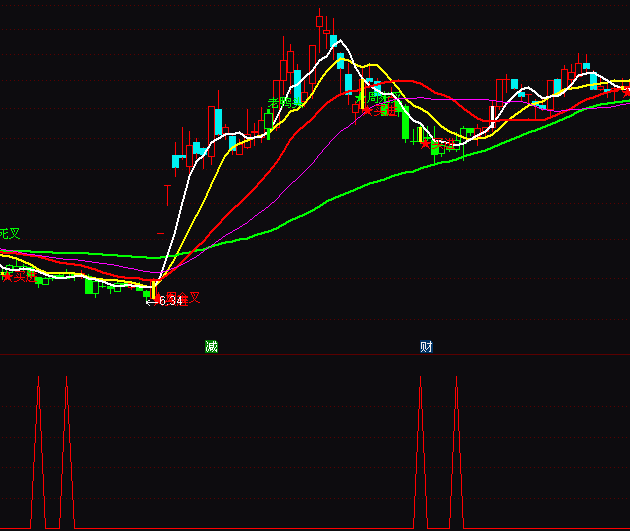Click the divider line above the indicator panel
The width and height of the screenshot is (630, 531).
315,355
